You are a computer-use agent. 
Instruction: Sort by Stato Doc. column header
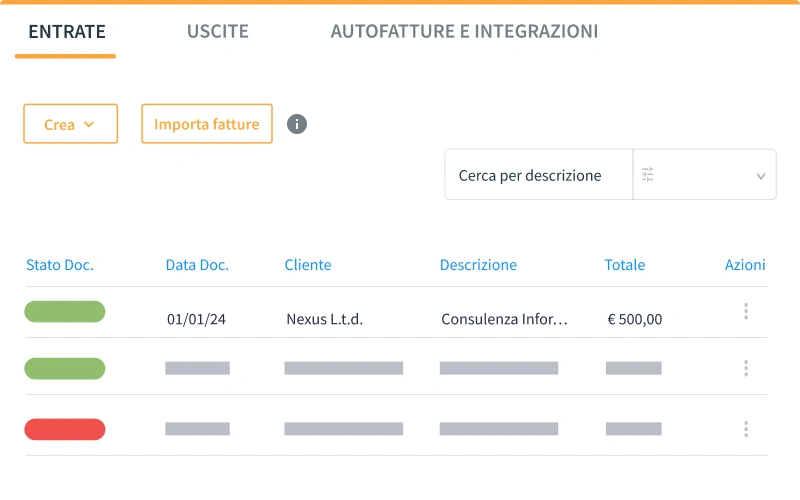59,265
